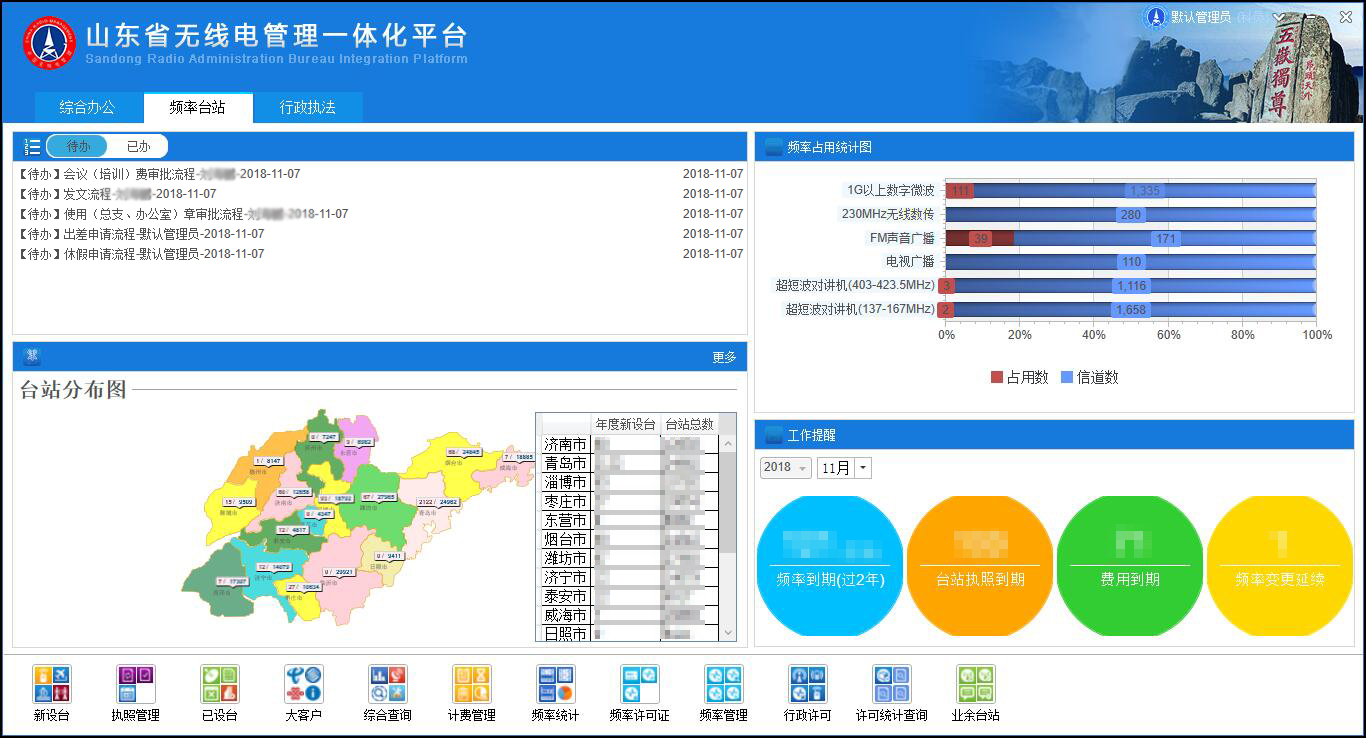1366x738 pixels.
Task: Toggle the 占用数 legend series
Action: coord(1019,377)
